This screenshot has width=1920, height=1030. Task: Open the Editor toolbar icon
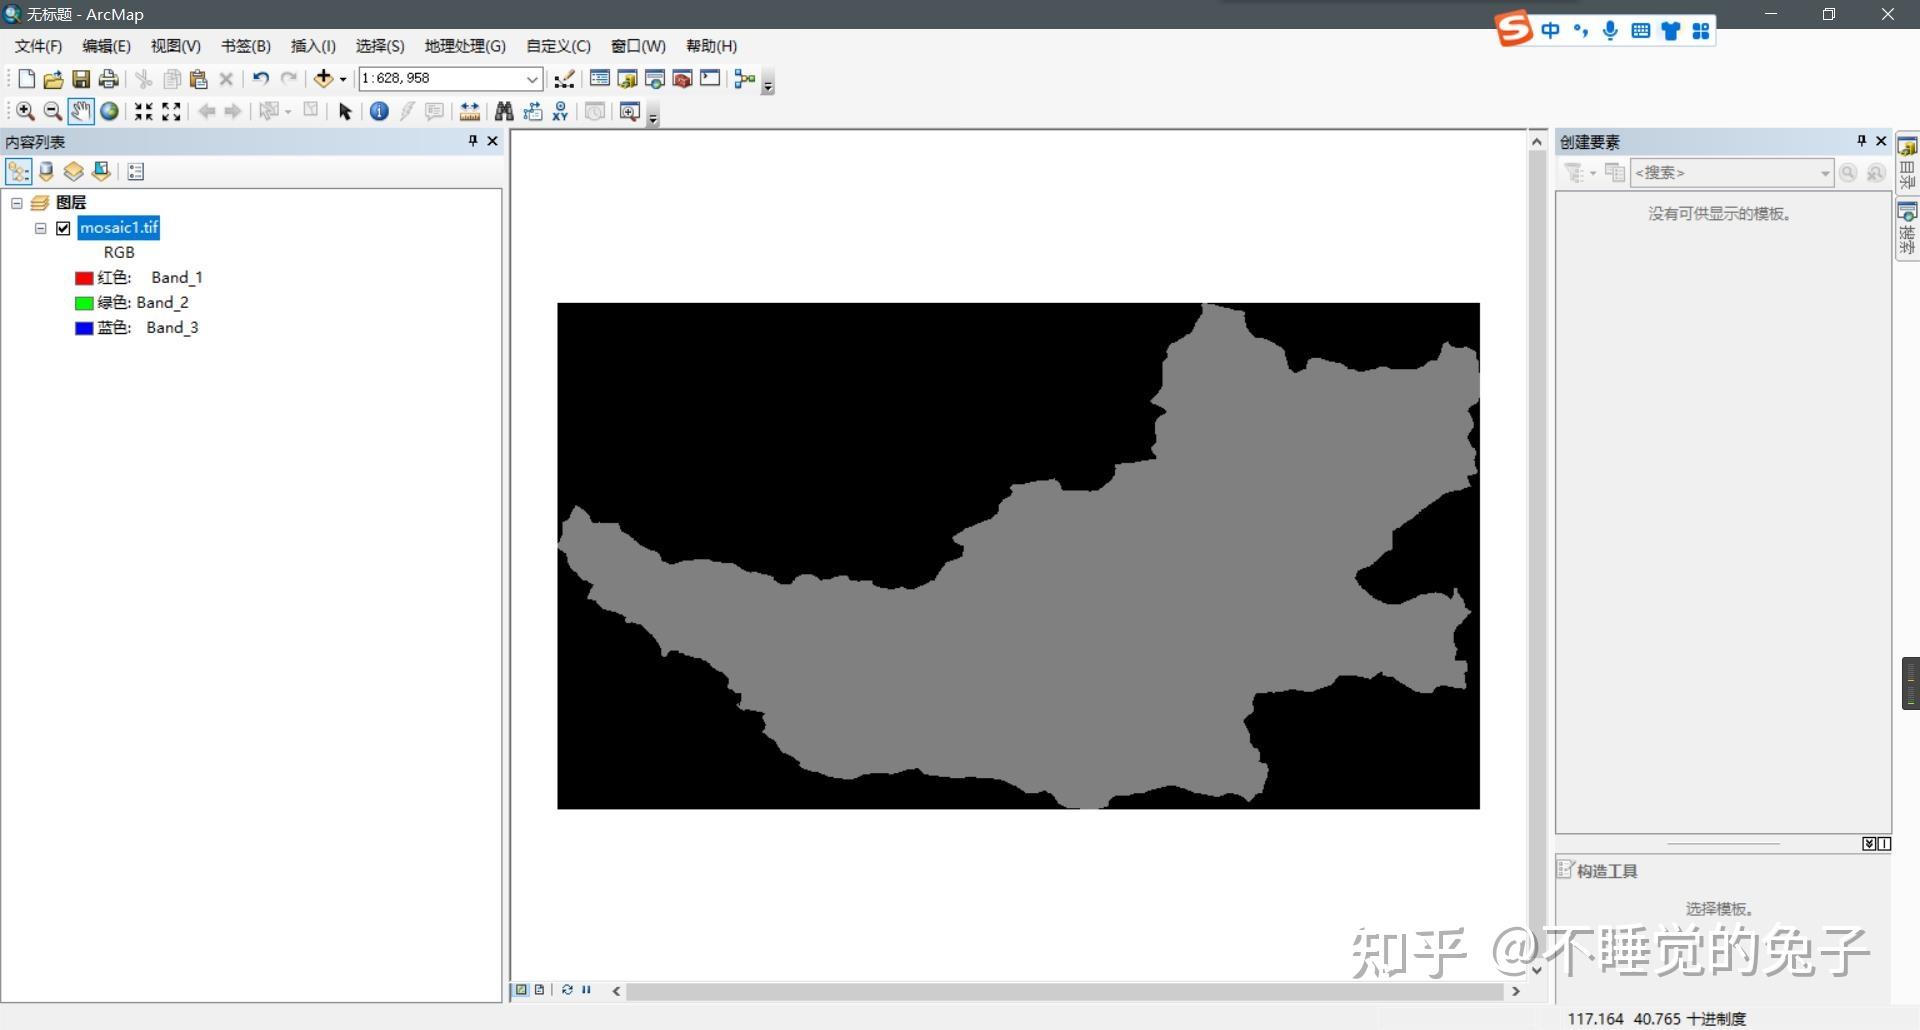pyautogui.click(x=564, y=79)
